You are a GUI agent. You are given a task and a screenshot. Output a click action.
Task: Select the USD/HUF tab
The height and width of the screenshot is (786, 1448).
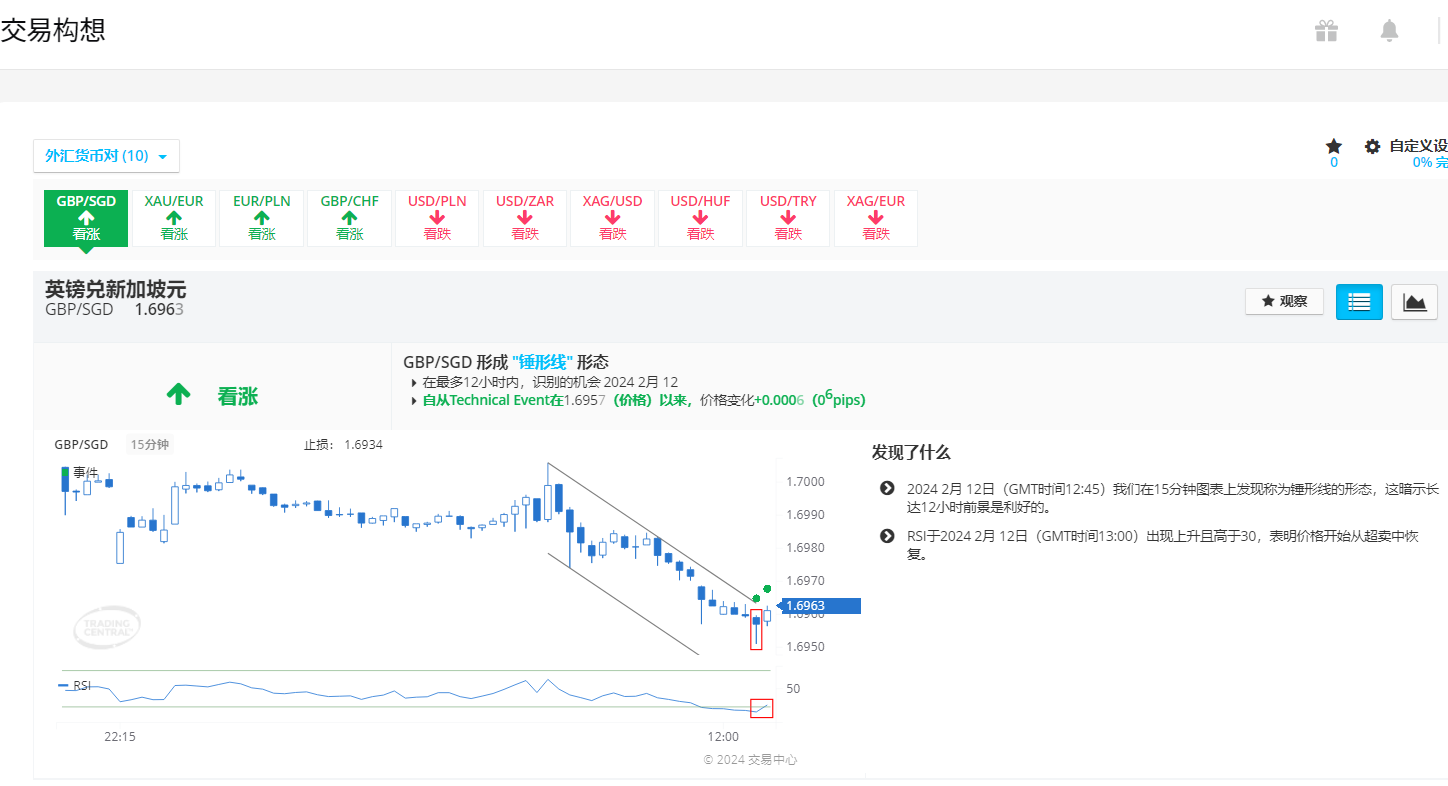click(x=701, y=218)
